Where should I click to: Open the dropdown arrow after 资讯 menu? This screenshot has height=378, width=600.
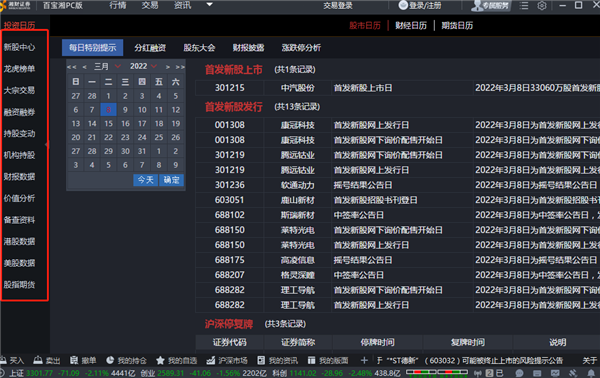209,5
